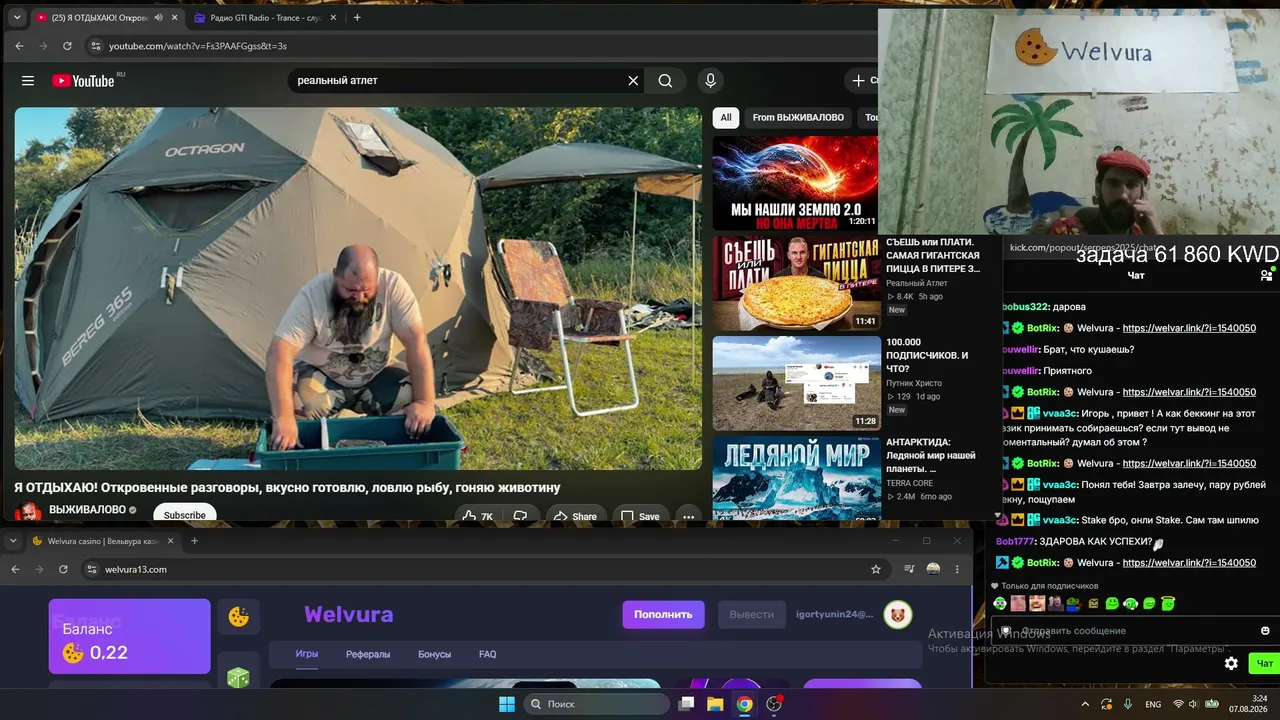1280x720 pixels.
Task: Start YouTube voice search with the microphone
Action: (x=710, y=81)
